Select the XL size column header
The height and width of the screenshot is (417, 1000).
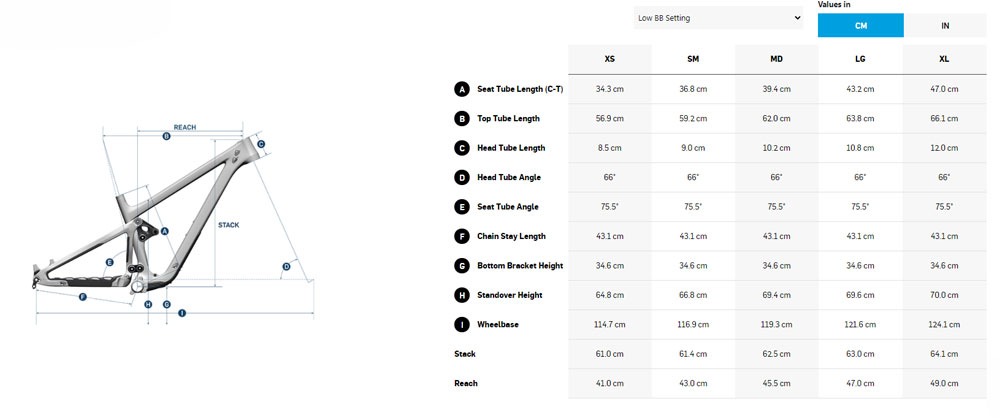click(943, 59)
